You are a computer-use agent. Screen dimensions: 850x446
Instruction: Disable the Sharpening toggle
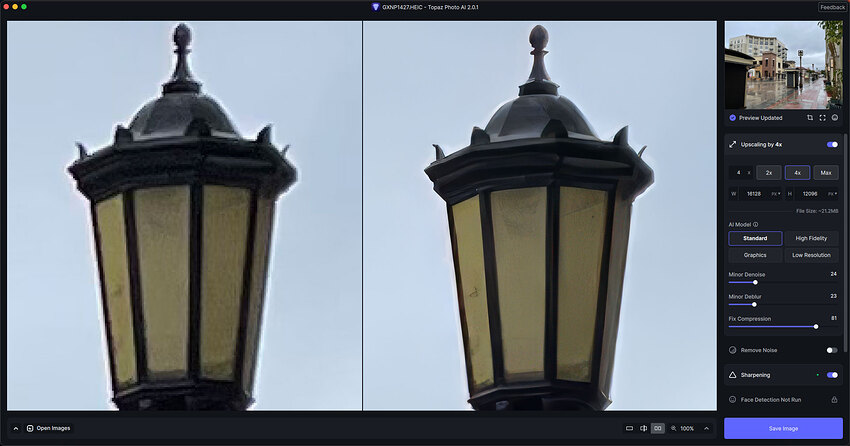point(832,375)
